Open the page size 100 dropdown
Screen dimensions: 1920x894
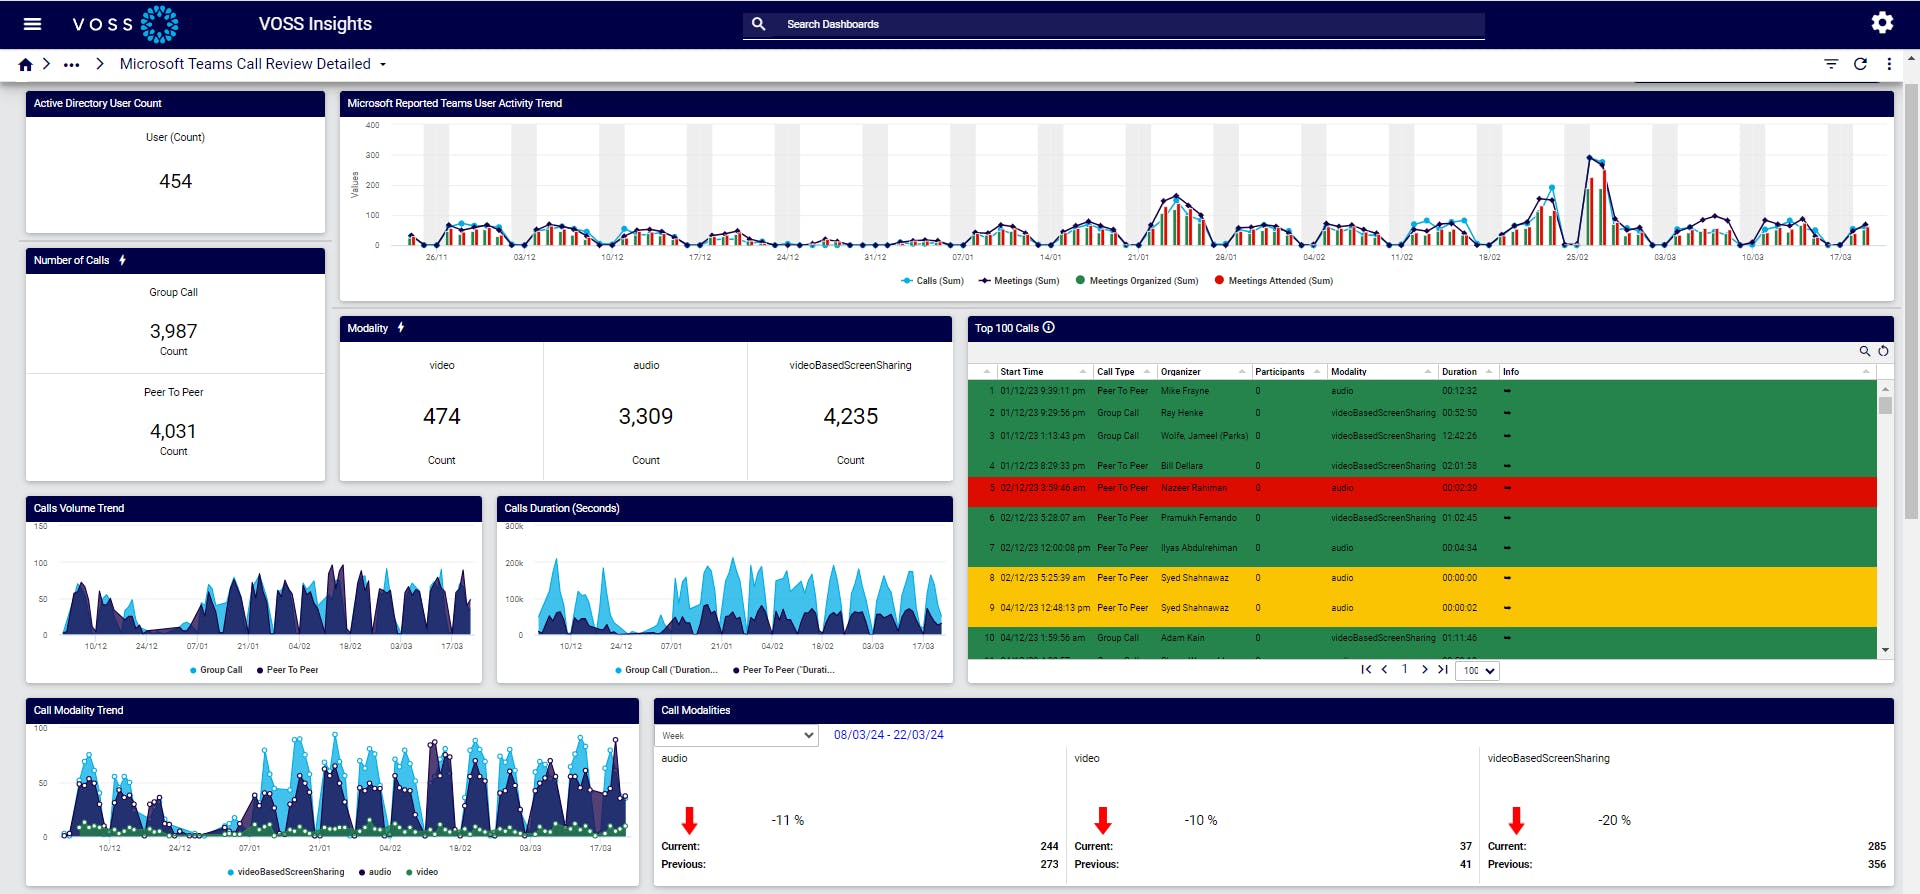click(1477, 671)
